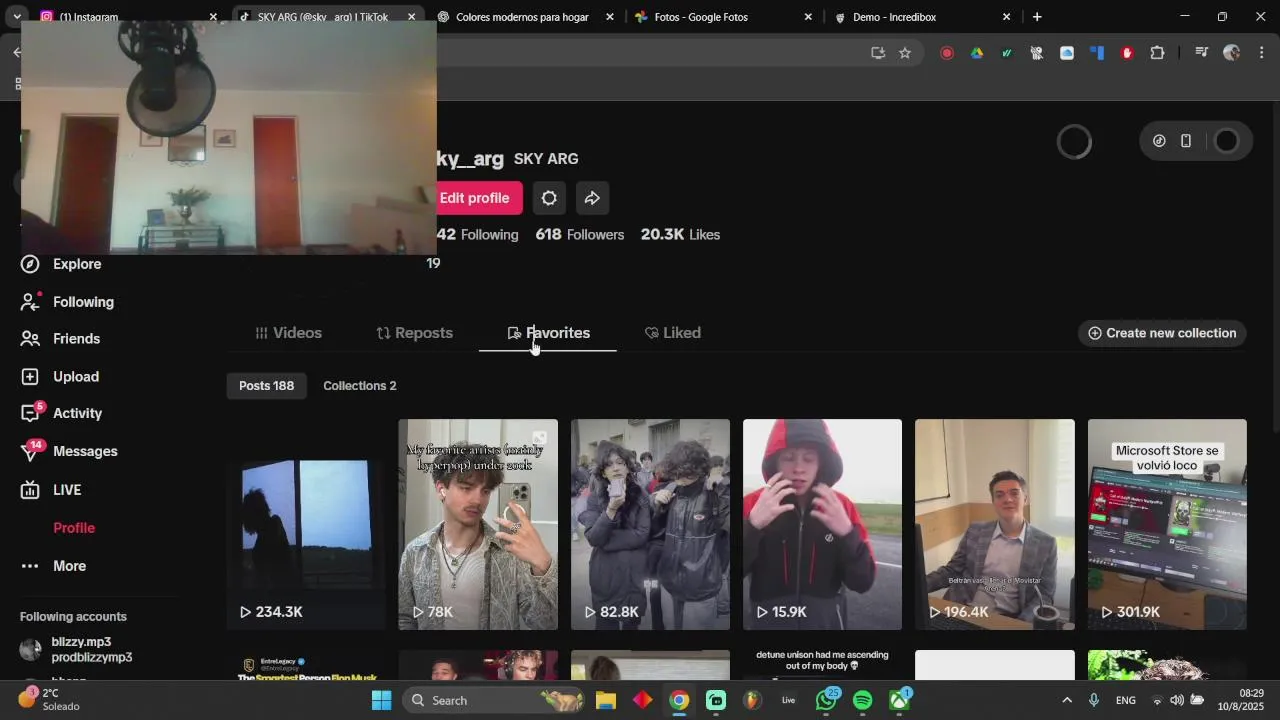Viewport: 1280px width, 720px height.
Task: Open Spotify from the taskbar
Action: [x=863, y=700]
